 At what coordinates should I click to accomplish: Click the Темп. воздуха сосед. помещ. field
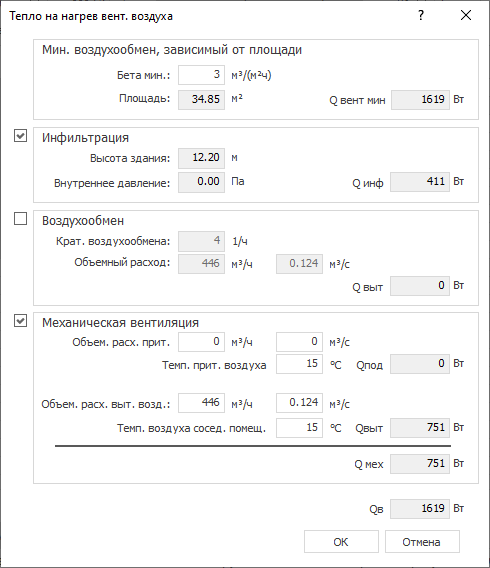point(299,428)
